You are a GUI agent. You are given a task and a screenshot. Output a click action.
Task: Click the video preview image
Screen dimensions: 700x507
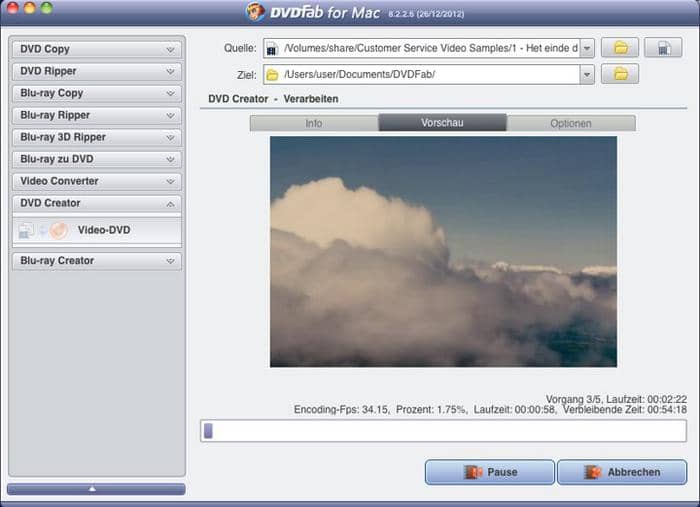[x=443, y=252]
